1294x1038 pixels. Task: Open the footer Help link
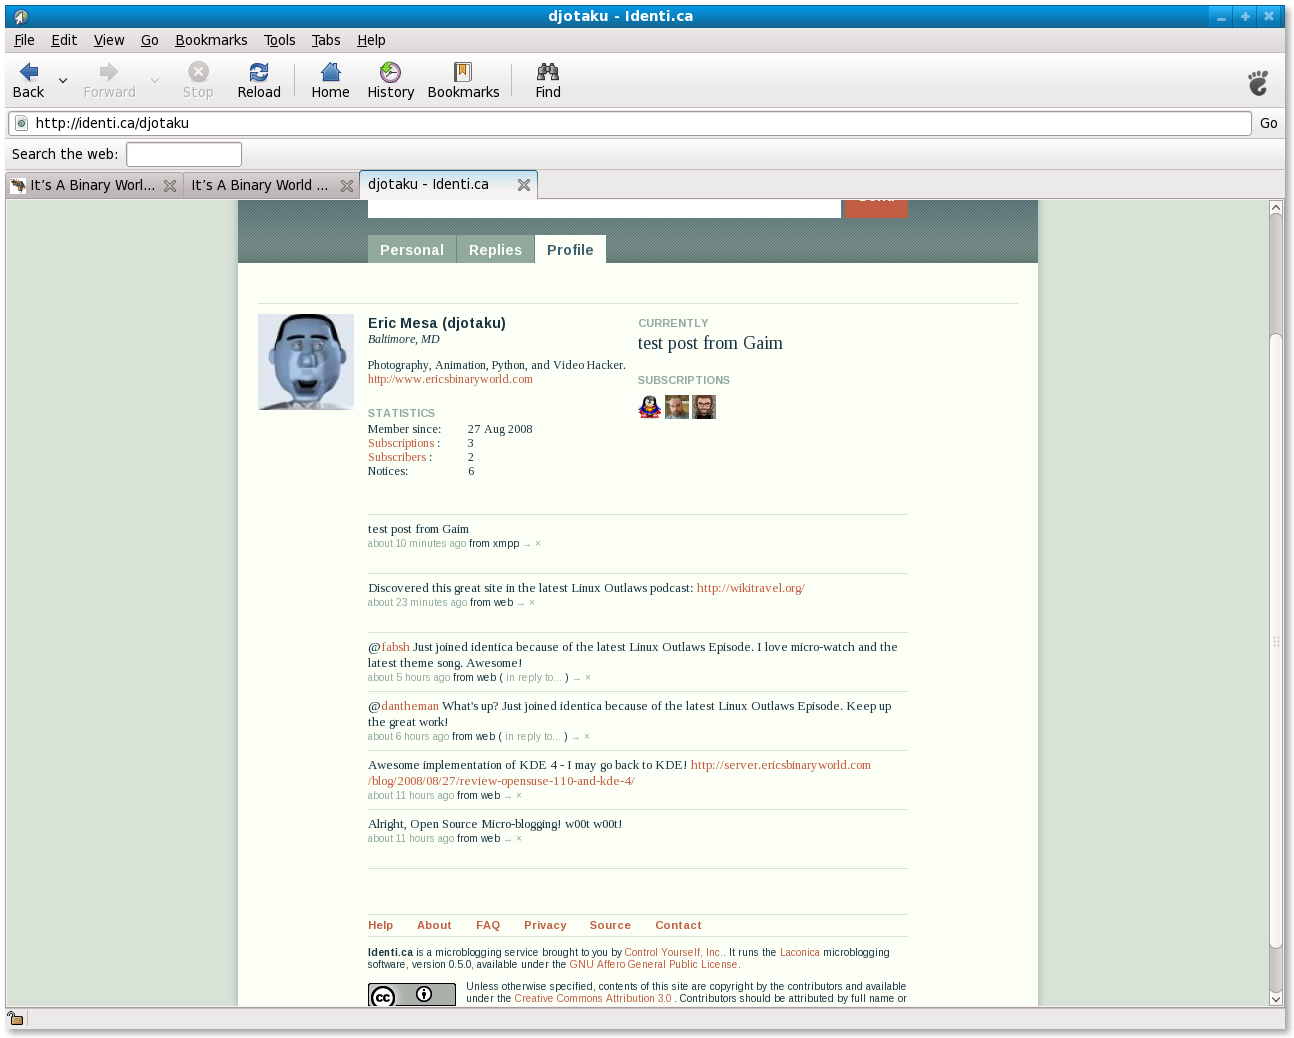pos(380,925)
